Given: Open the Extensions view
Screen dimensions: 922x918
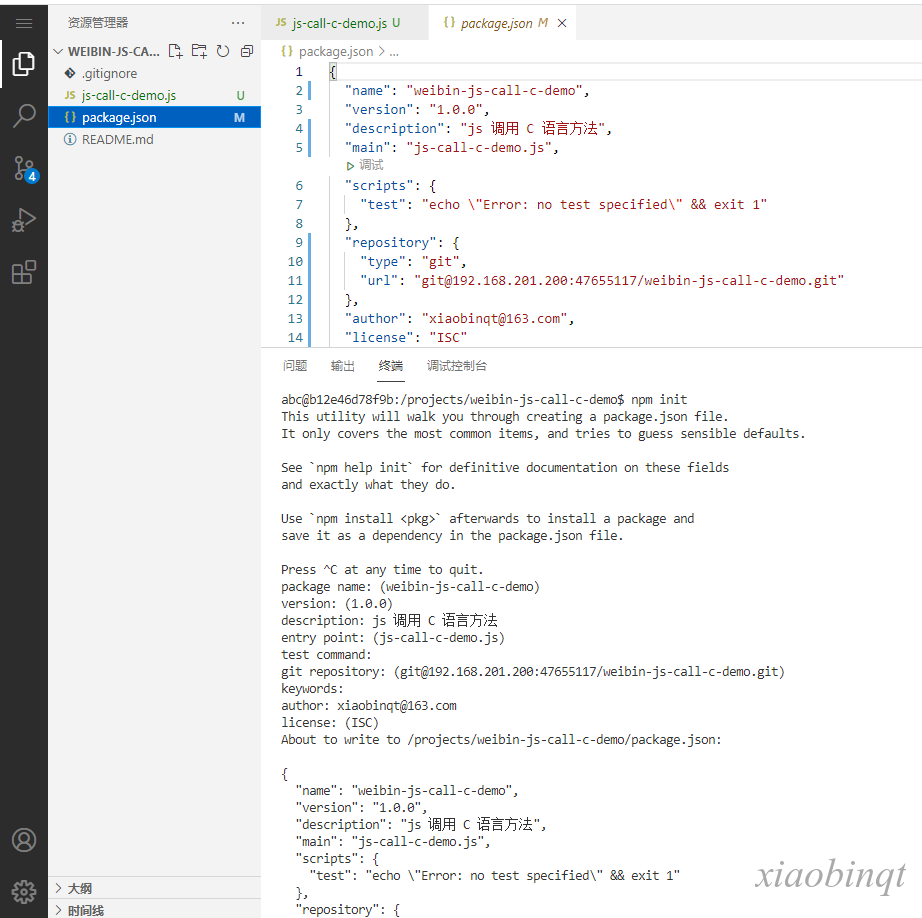Looking at the screenshot, I should click(x=24, y=272).
